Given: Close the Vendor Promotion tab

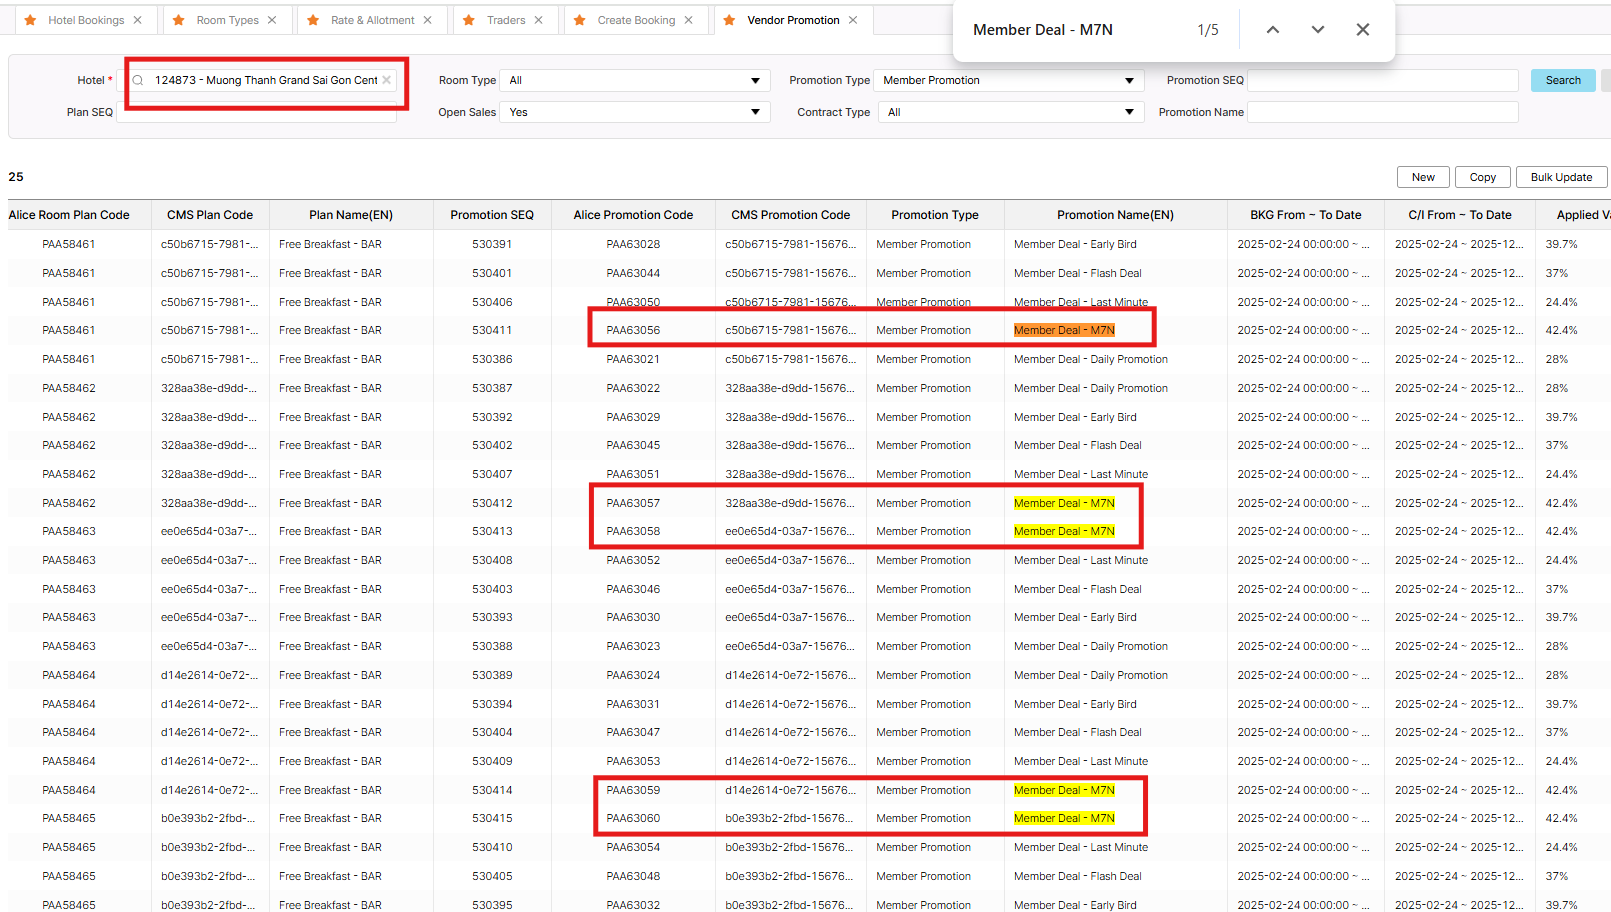Looking at the screenshot, I should (853, 20).
